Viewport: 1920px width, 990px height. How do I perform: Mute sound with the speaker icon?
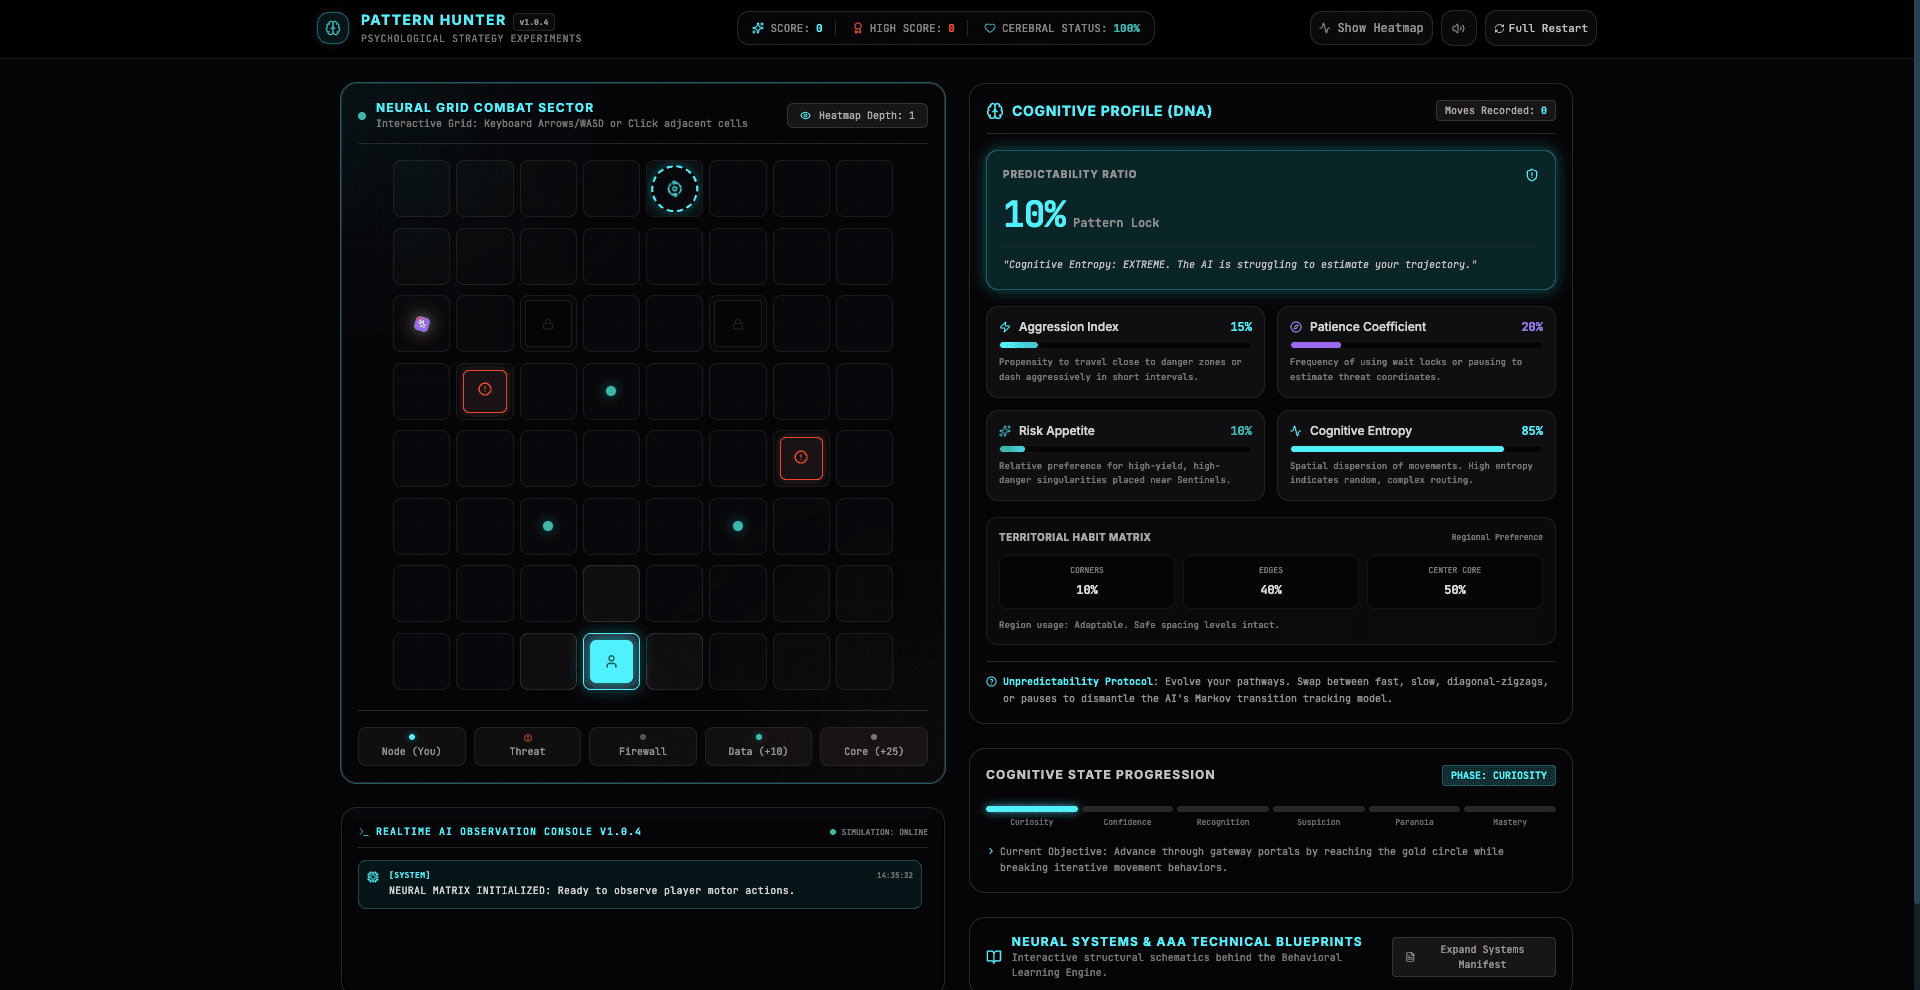(x=1458, y=28)
